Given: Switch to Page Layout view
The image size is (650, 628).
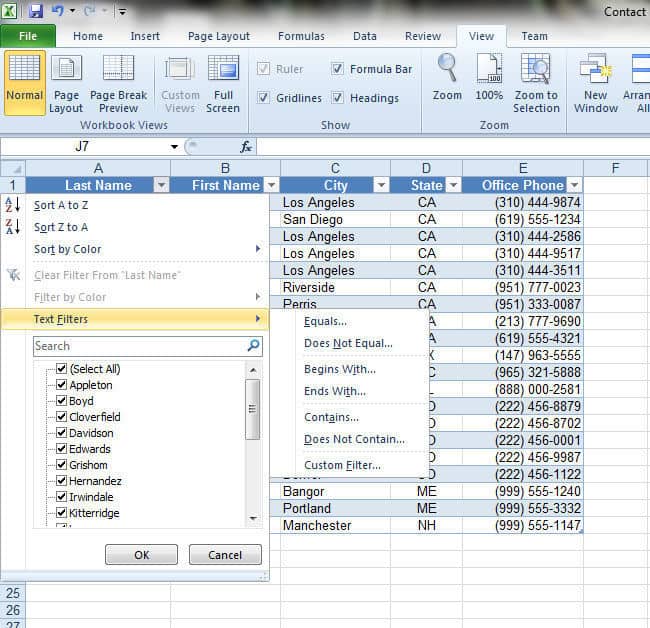Looking at the screenshot, I should pos(66,83).
